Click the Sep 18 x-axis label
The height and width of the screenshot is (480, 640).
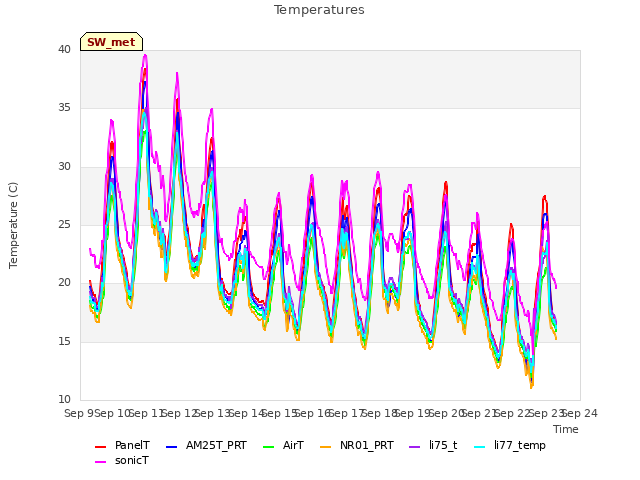pyautogui.click(x=380, y=413)
